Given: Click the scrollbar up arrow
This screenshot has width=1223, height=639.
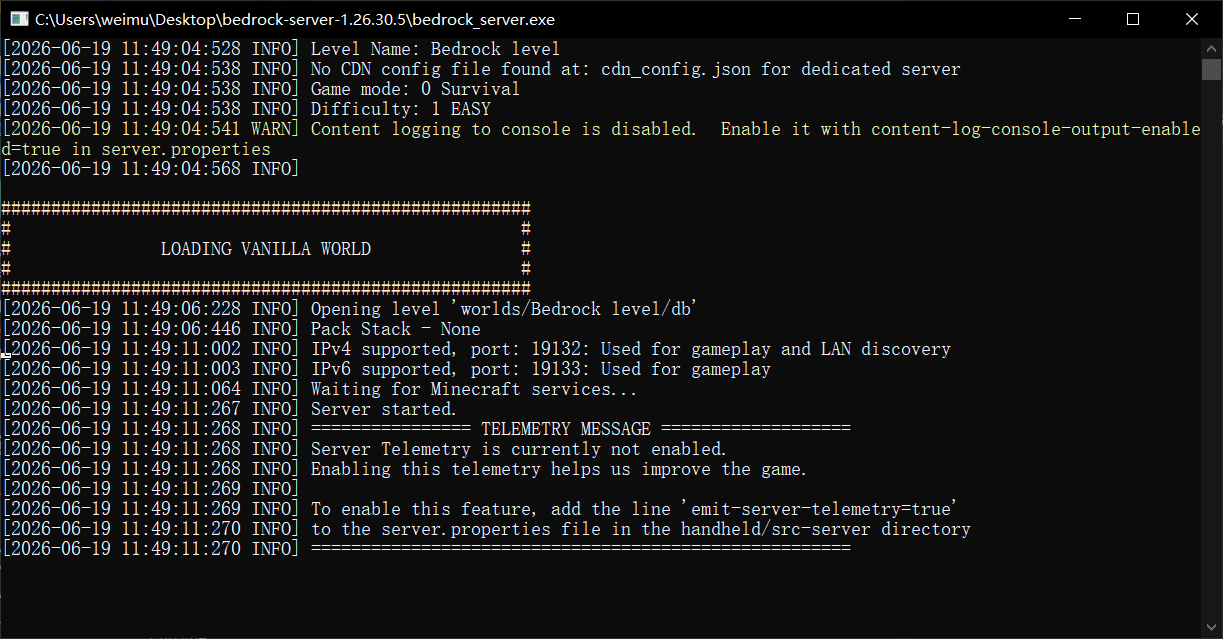Looking at the screenshot, I should (1211, 48).
